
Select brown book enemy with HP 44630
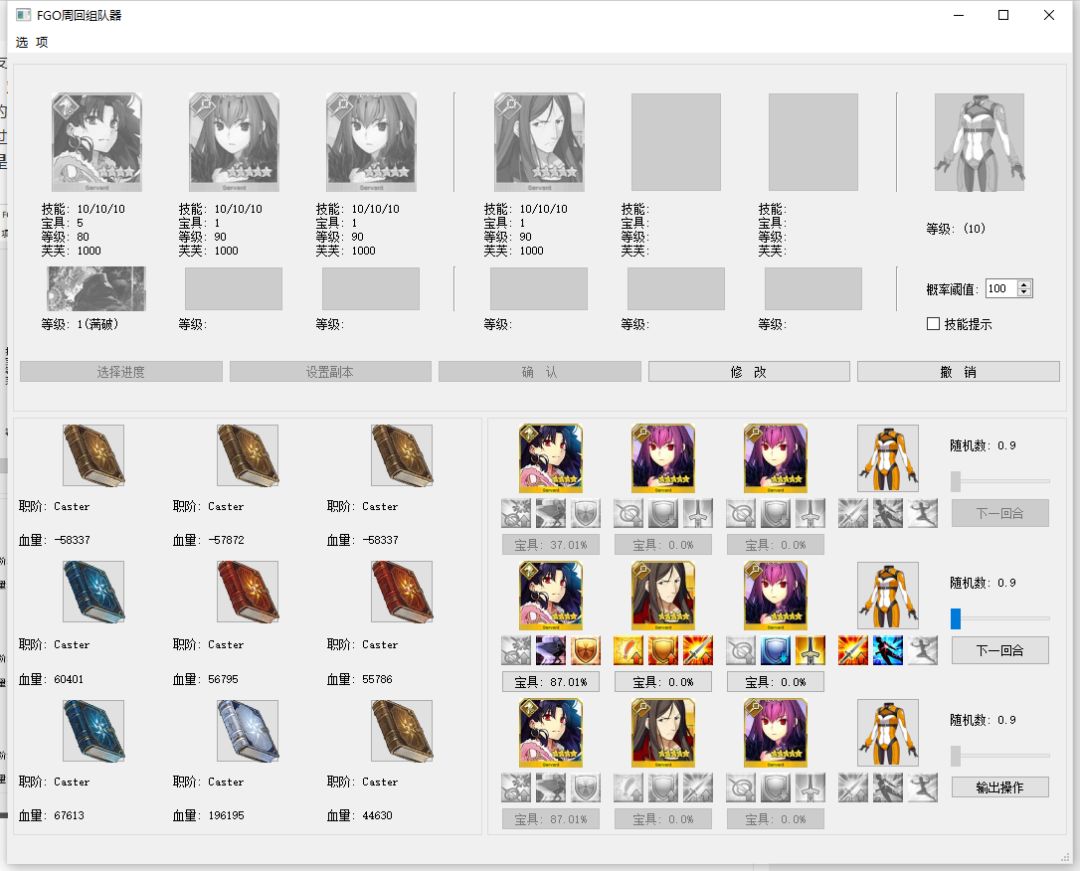pos(402,731)
